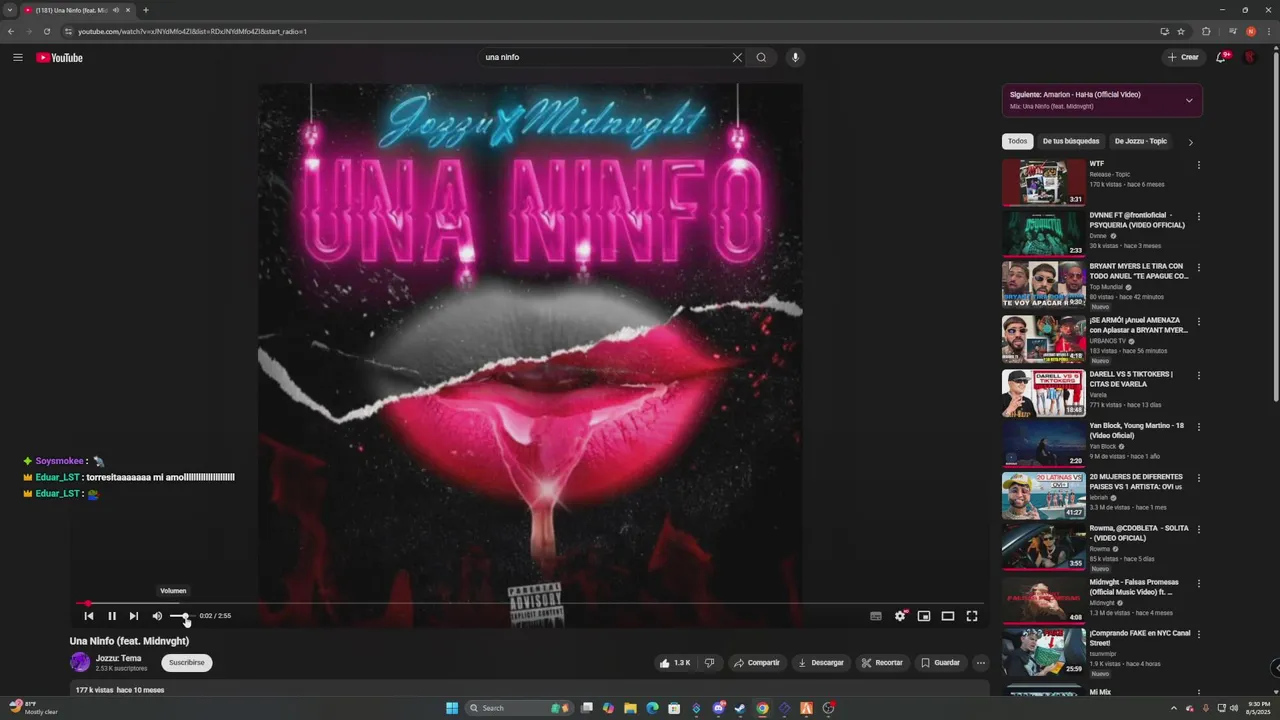Go back with the browser arrow
Screen dimensions: 1280x720
(x=11, y=31)
